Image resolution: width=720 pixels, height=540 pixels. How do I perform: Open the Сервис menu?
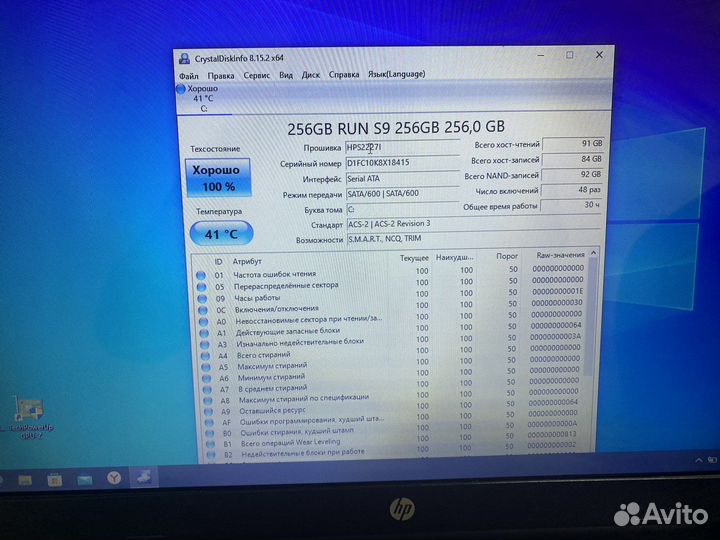257,75
